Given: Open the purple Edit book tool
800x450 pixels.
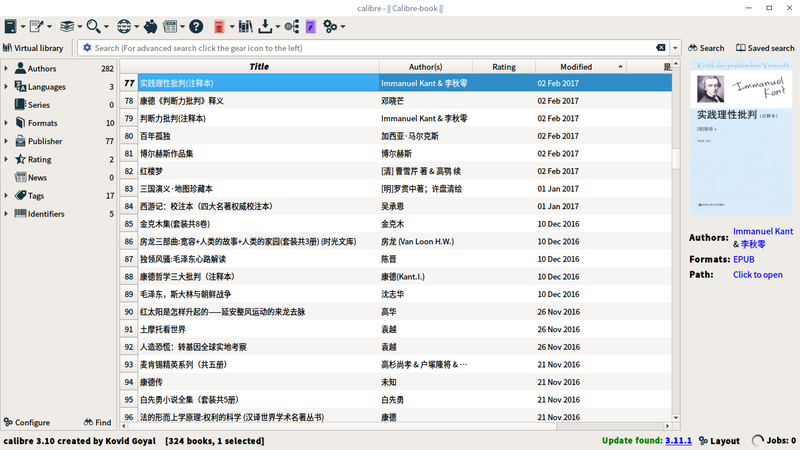Looking at the screenshot, I should 312,25.
